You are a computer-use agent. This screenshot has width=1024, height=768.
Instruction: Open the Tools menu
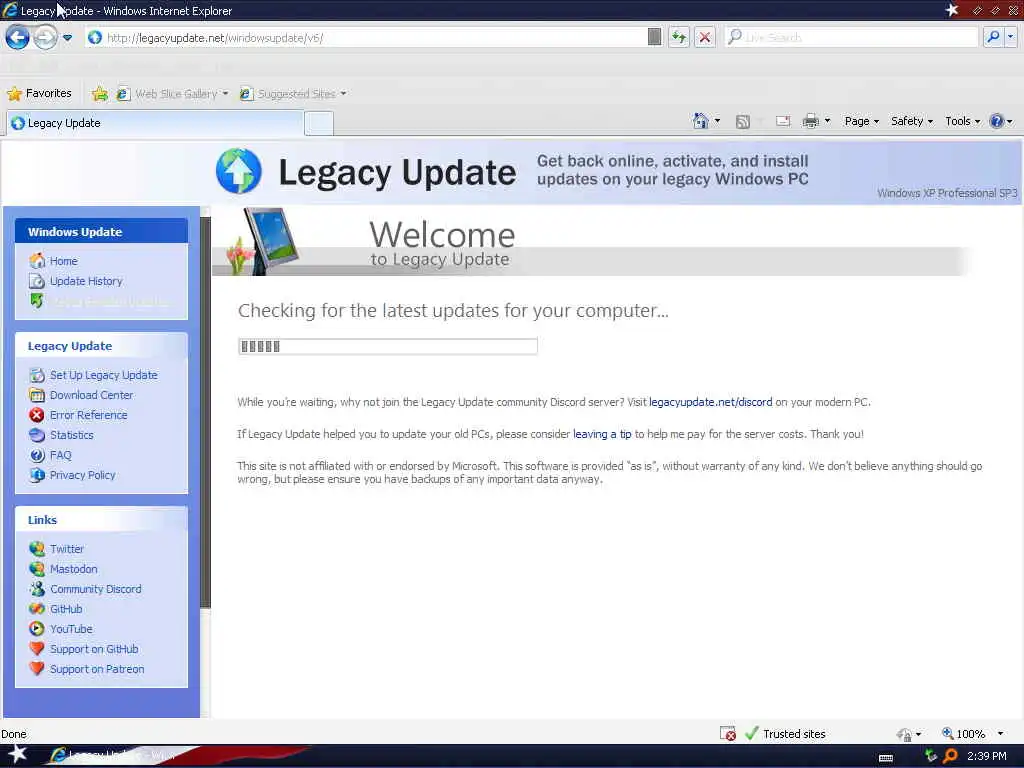click(x=963, y=121)
